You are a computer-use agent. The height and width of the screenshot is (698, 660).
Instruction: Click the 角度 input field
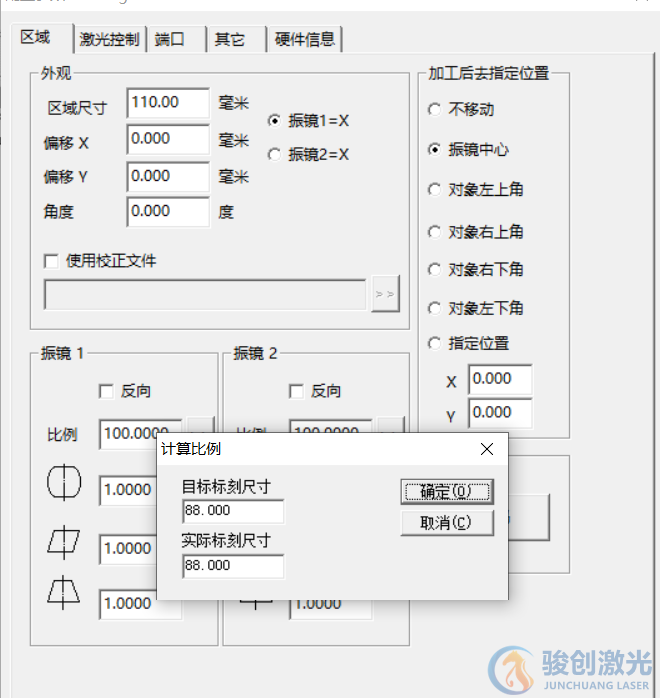click(168, 211)
